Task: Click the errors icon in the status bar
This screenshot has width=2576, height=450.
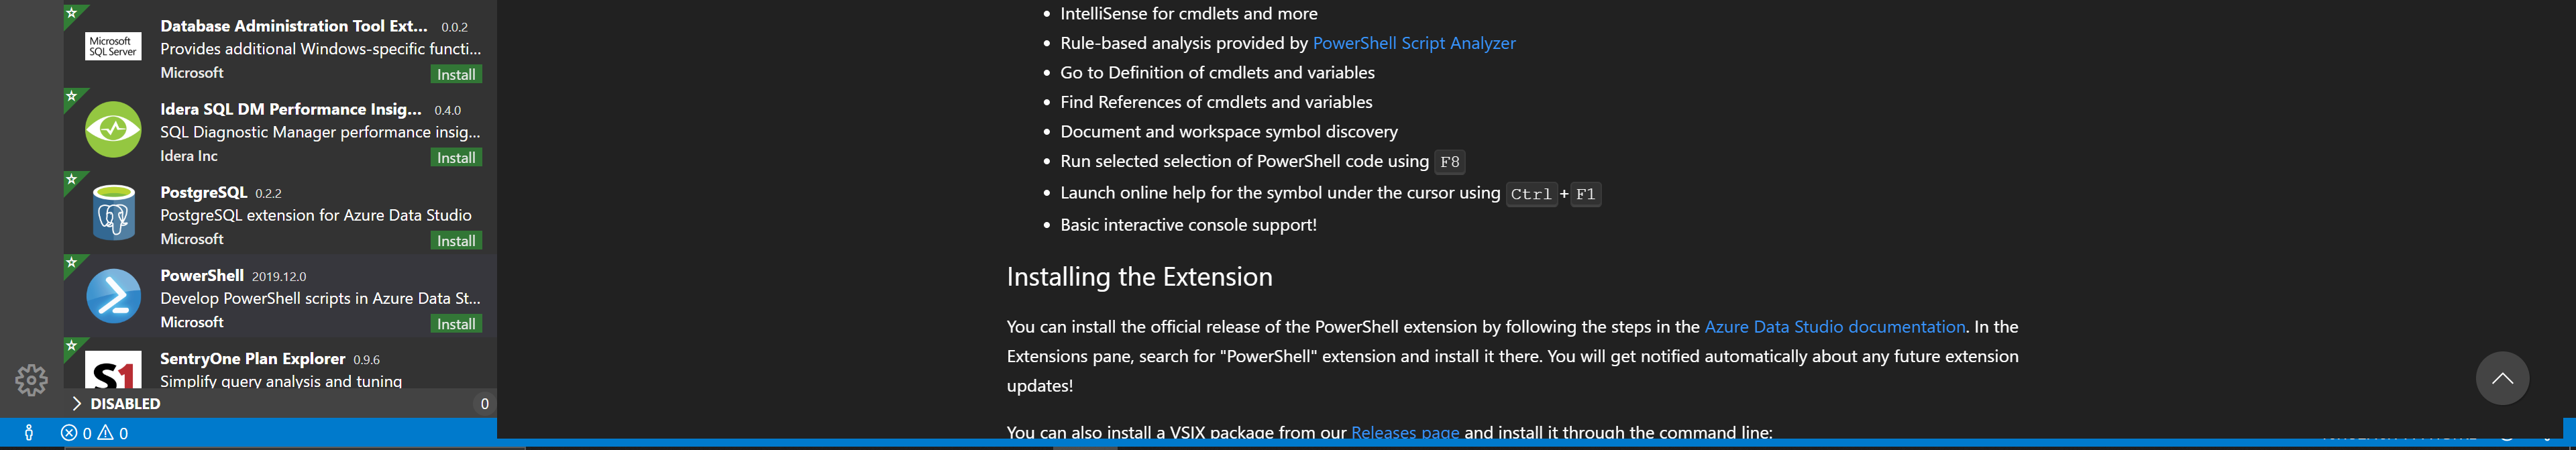Action: [x=68, y=433]
